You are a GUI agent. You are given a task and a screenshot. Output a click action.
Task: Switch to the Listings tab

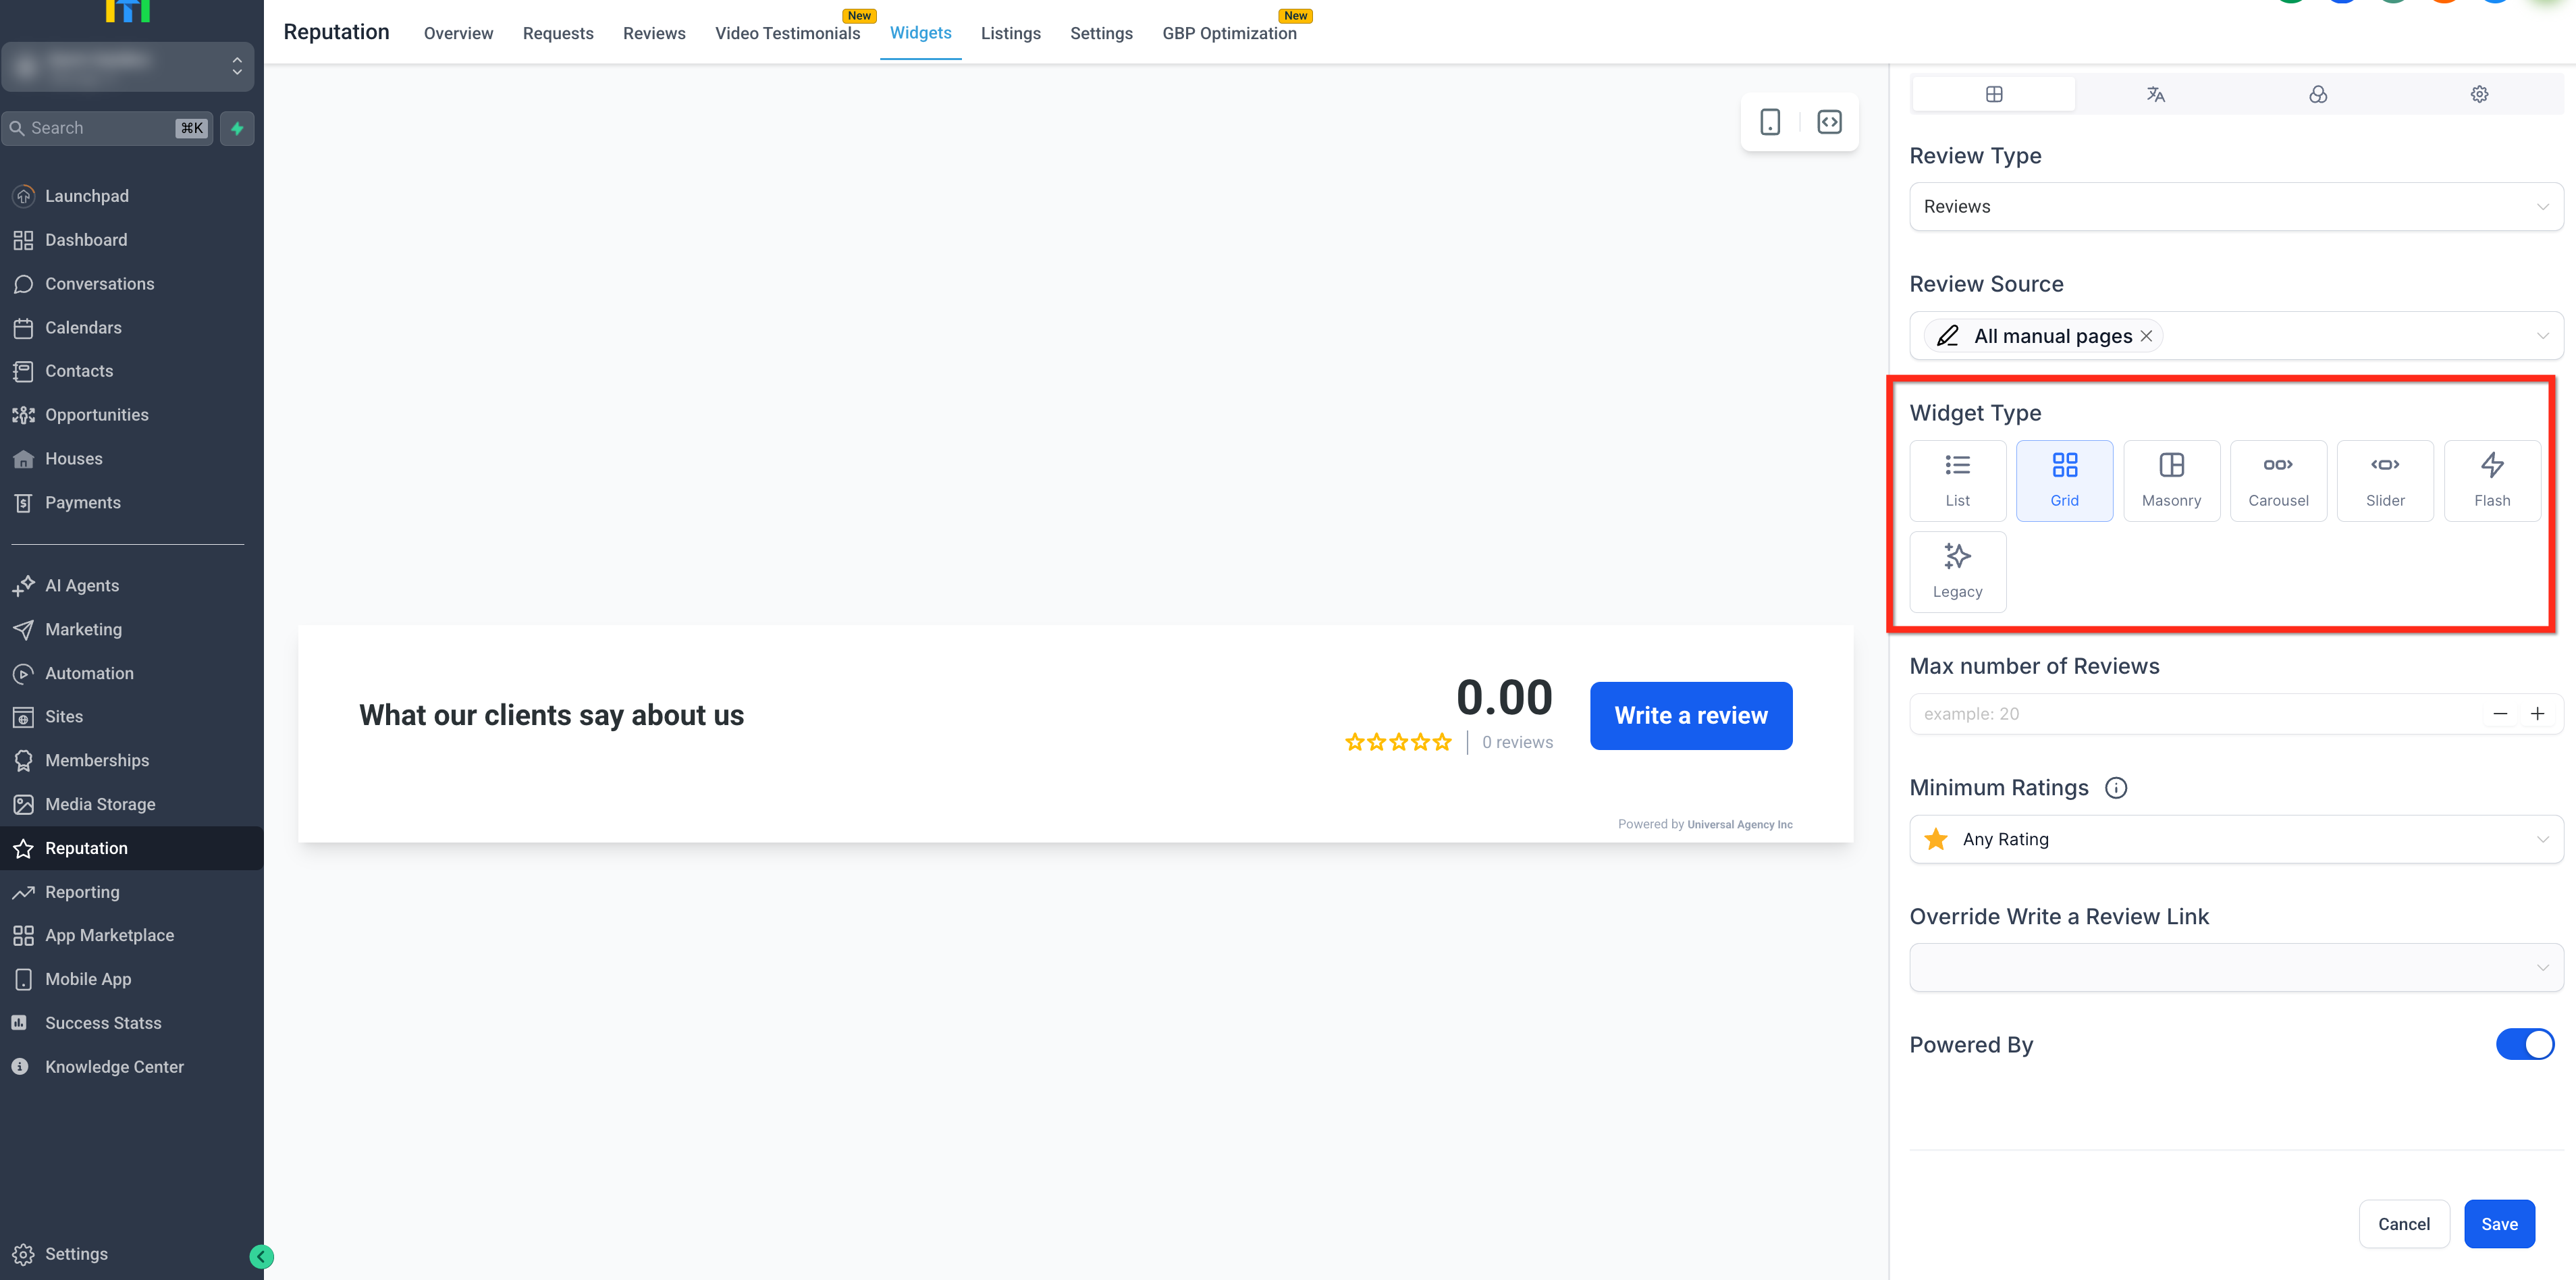click(x=1010, y=33)
